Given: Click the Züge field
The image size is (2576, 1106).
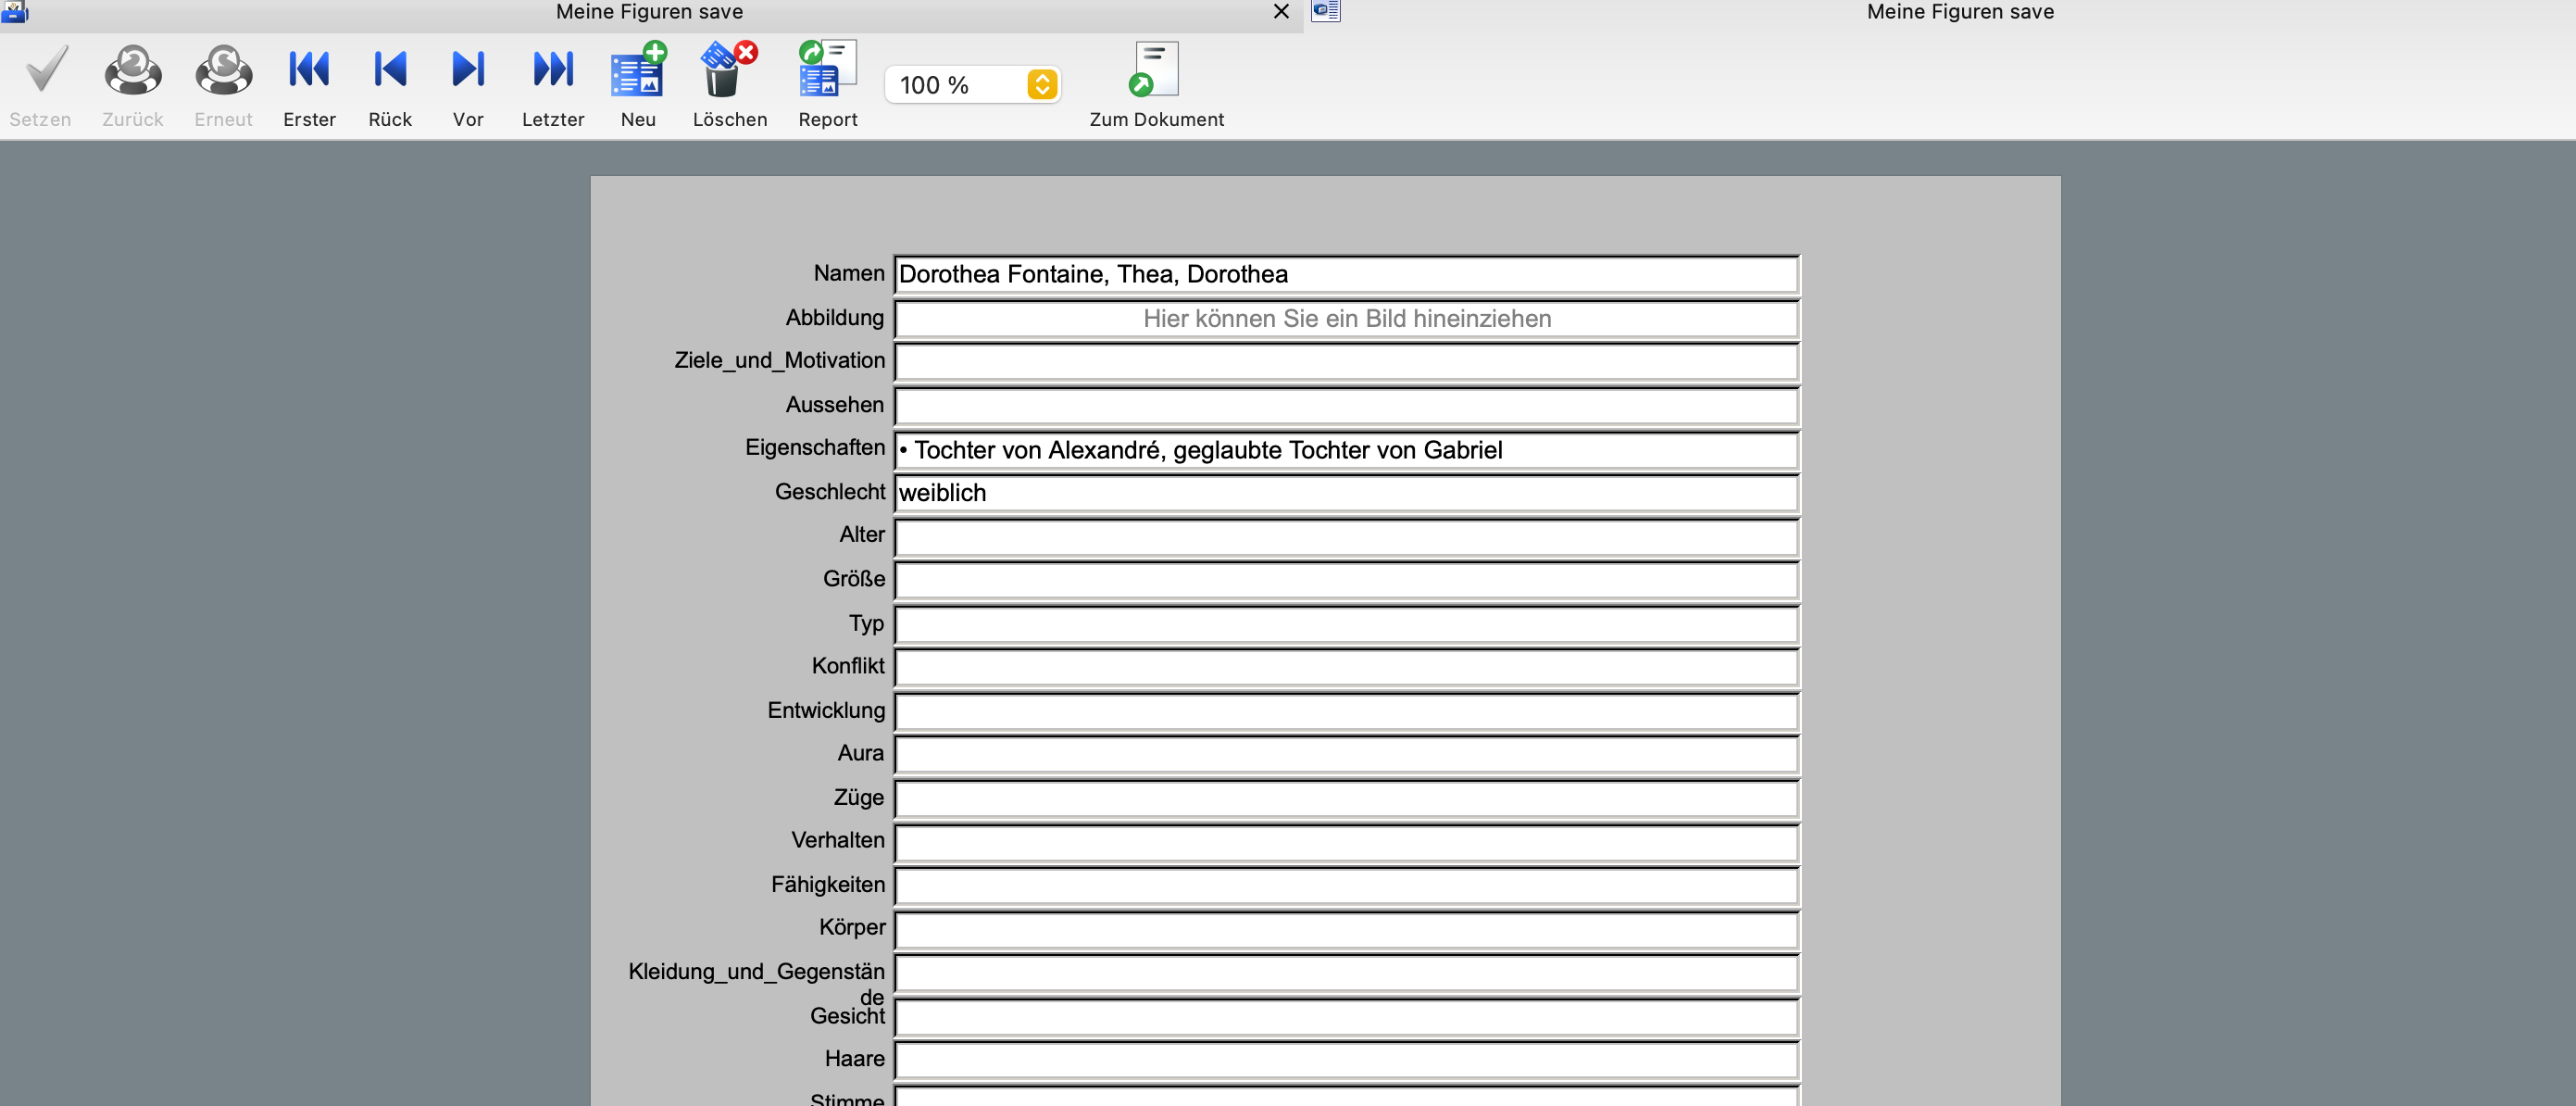Looking at the screenshot, I should (1346, 798).
